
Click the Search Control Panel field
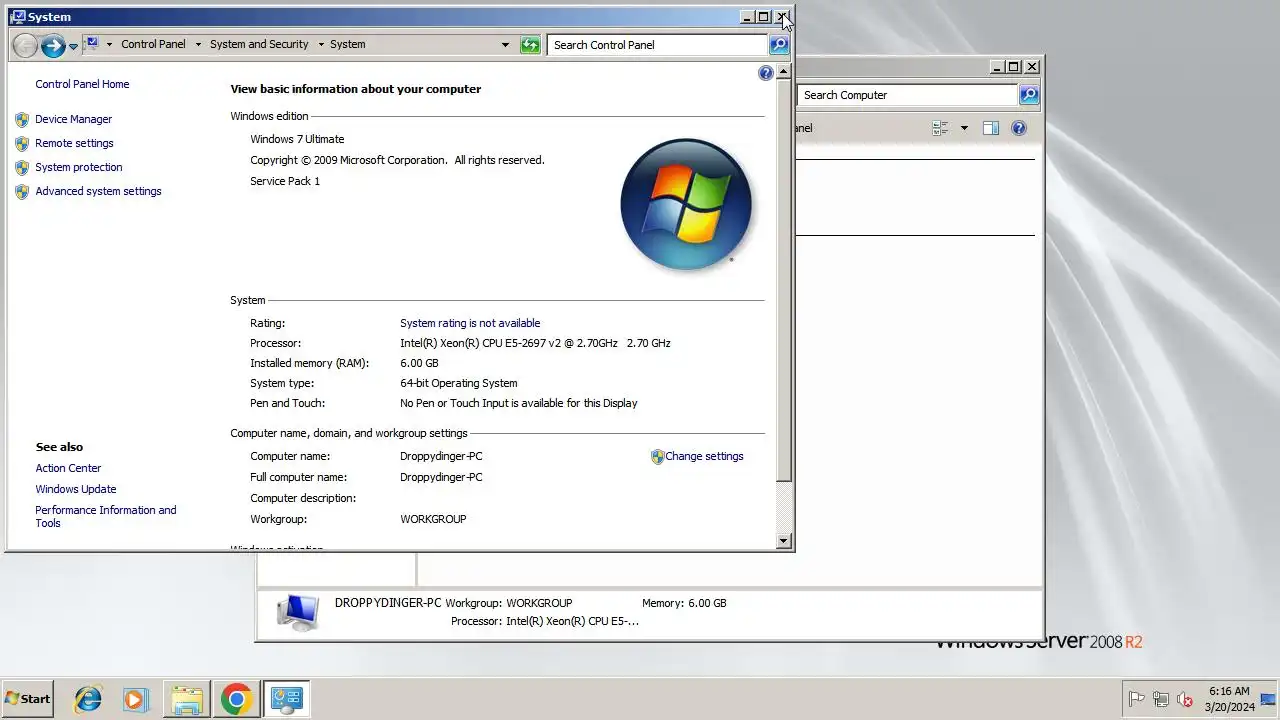657,45
